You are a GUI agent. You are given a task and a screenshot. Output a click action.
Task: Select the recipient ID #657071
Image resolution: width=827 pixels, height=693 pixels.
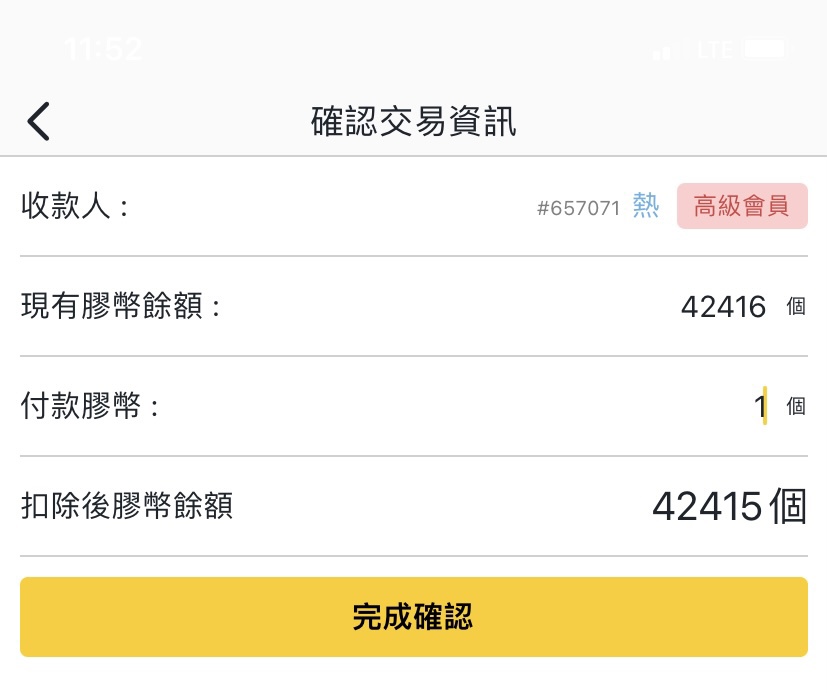click(578, 208)
